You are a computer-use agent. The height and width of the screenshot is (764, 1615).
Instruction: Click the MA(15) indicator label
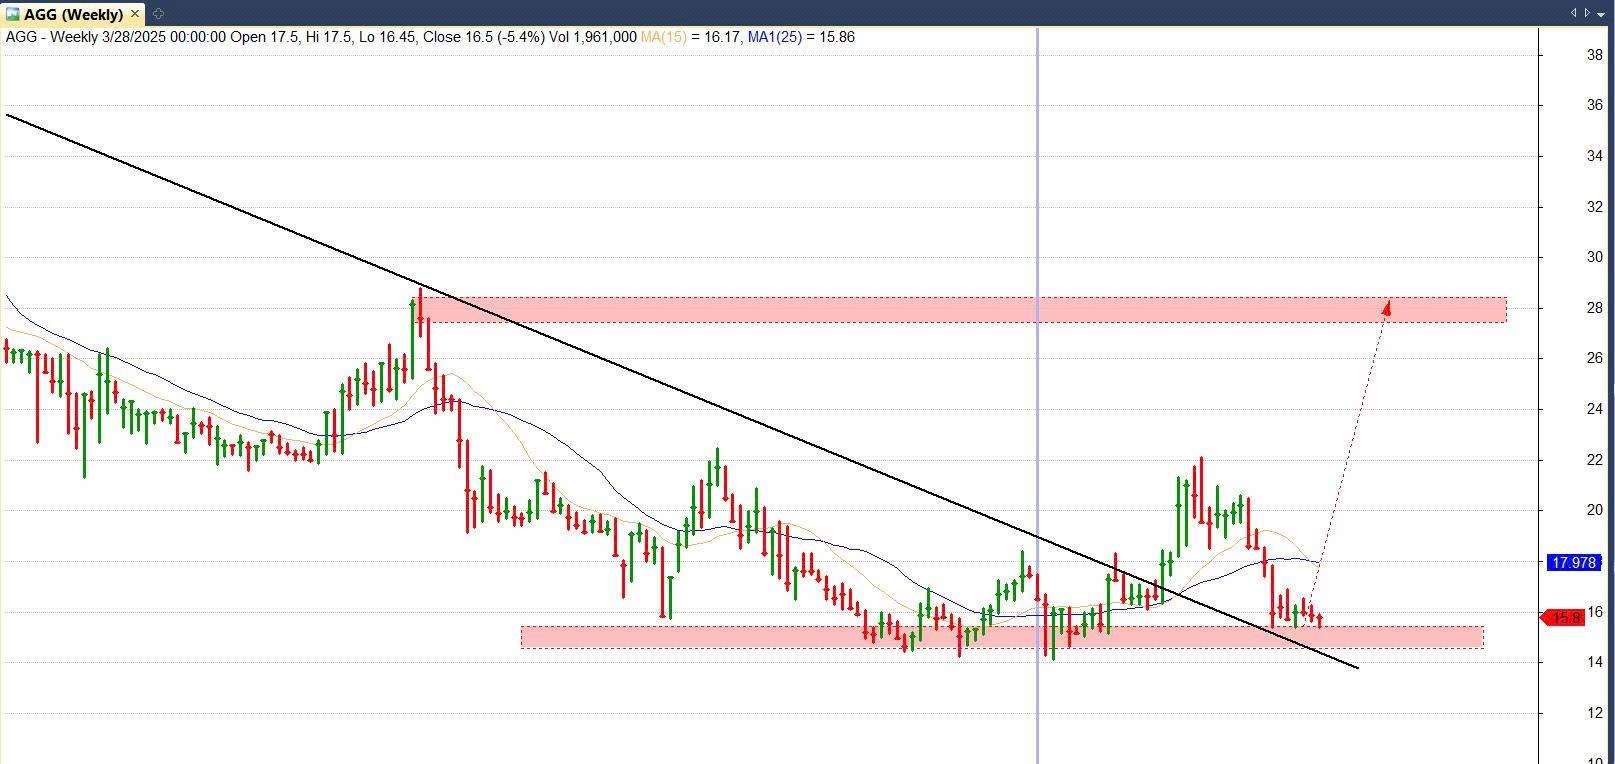point(663,37)
